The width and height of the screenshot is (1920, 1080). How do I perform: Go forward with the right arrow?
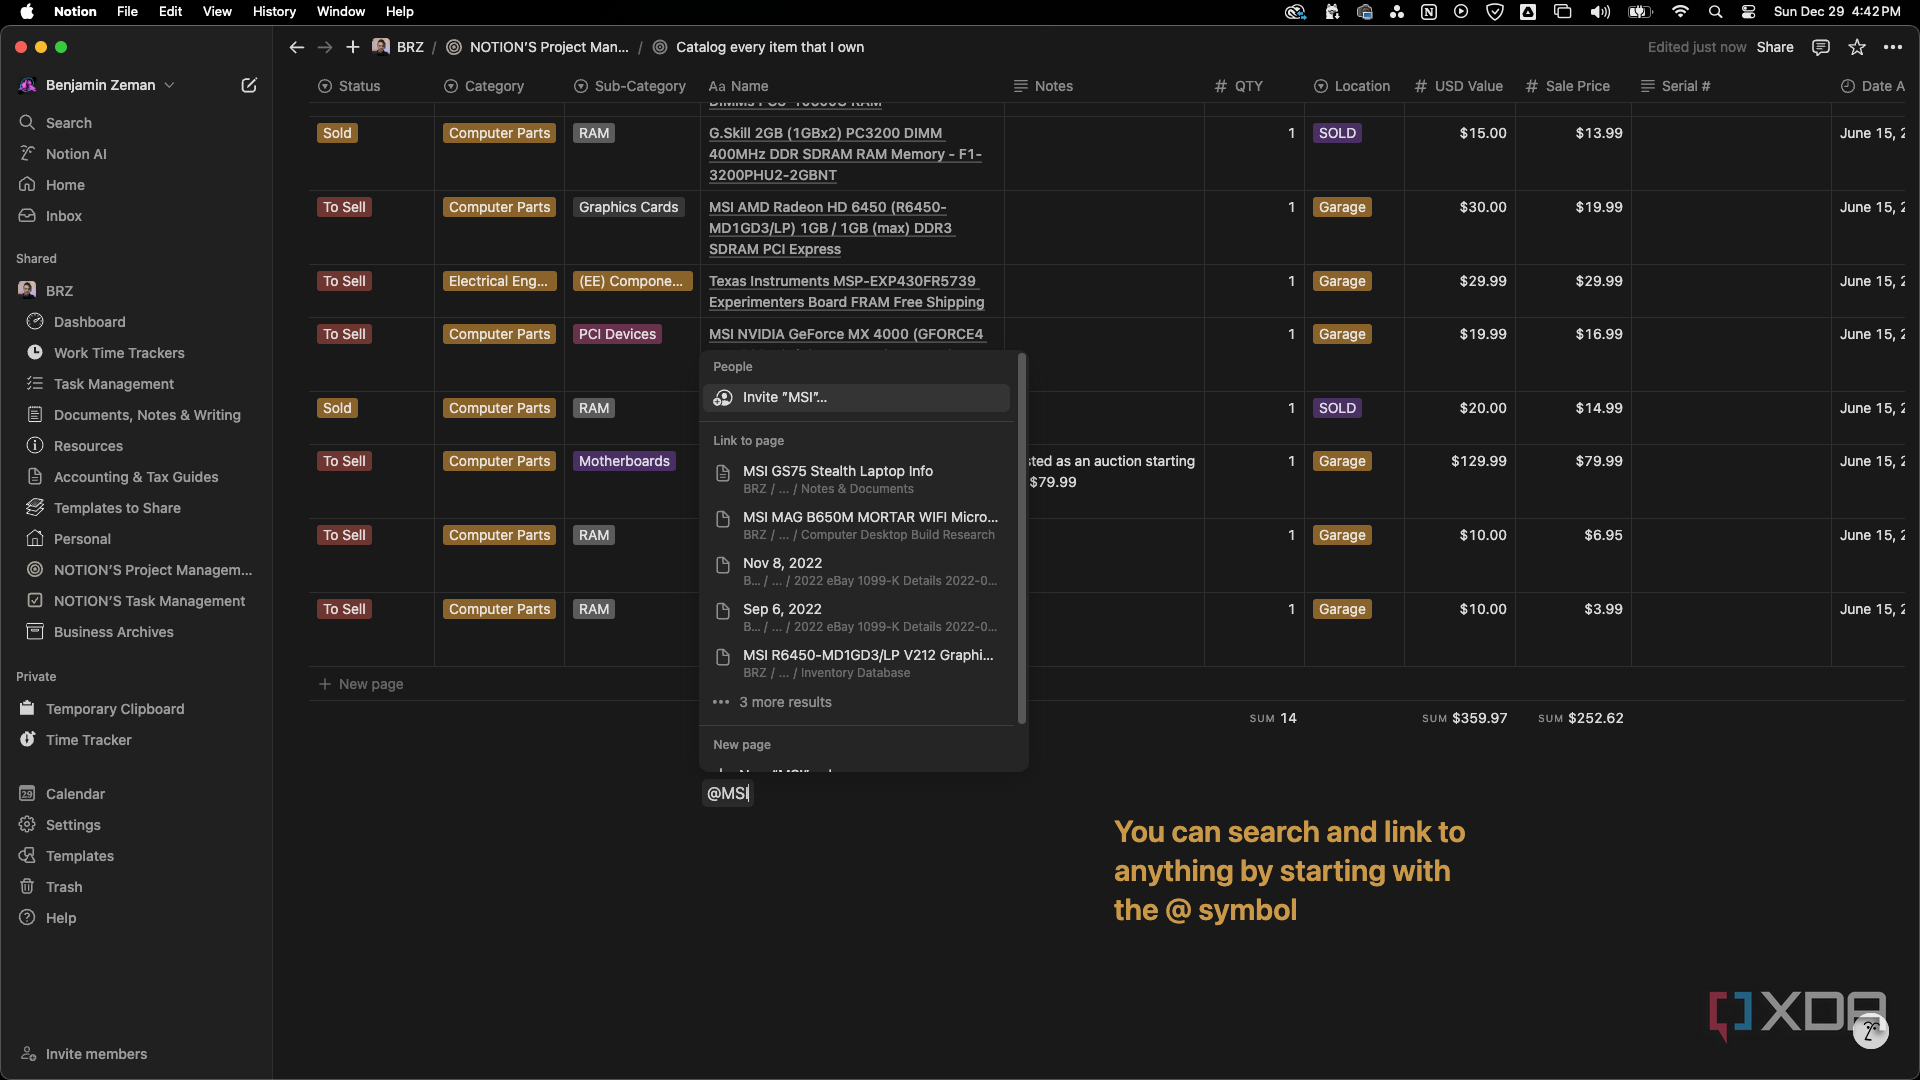click(x=325, y=47)
